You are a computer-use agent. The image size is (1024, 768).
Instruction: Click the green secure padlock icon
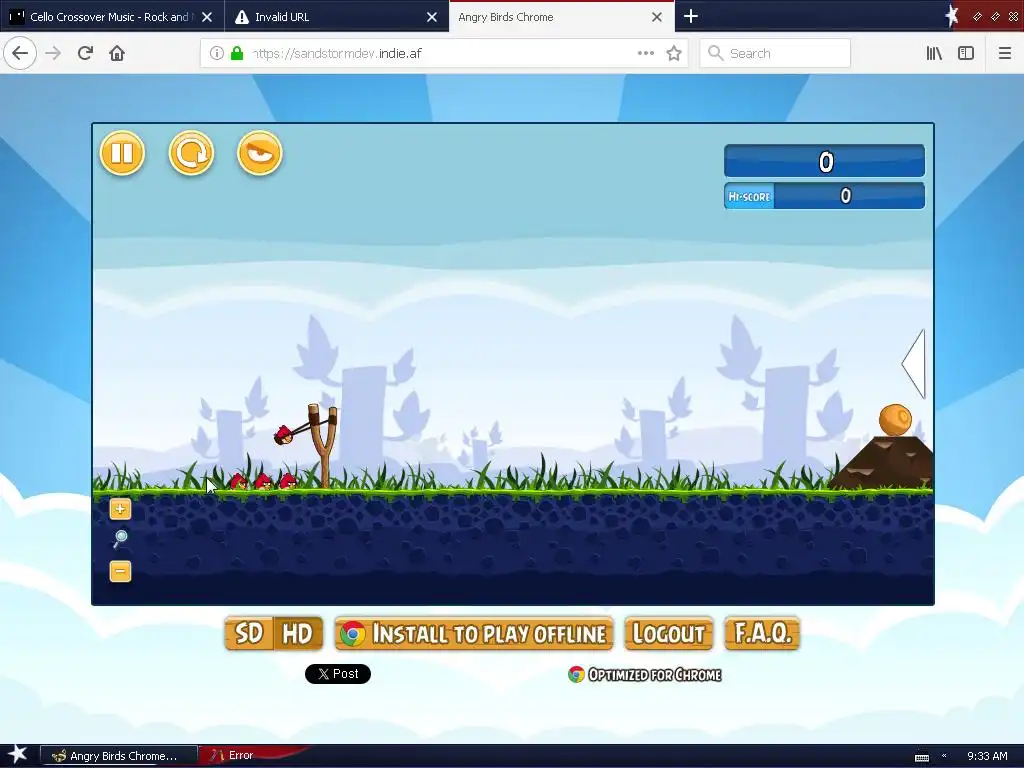coord(237,53)
